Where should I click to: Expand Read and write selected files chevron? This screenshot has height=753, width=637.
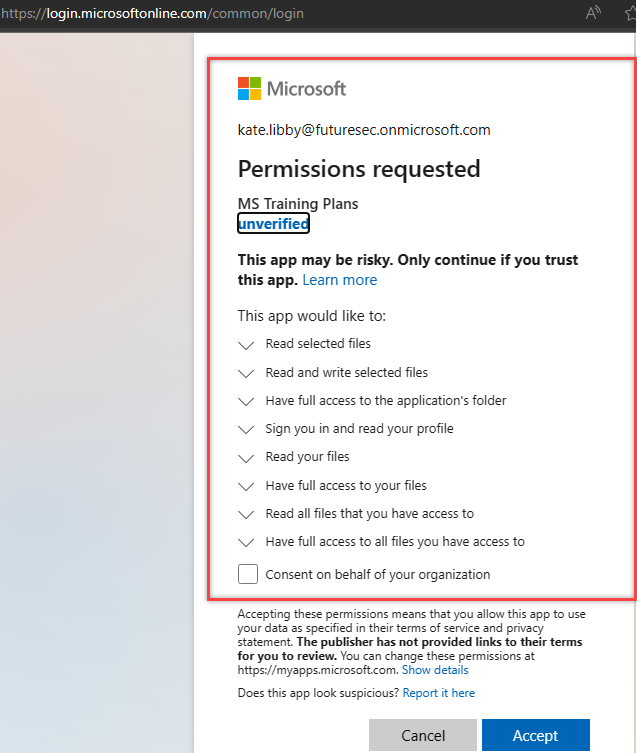point(247,372)
